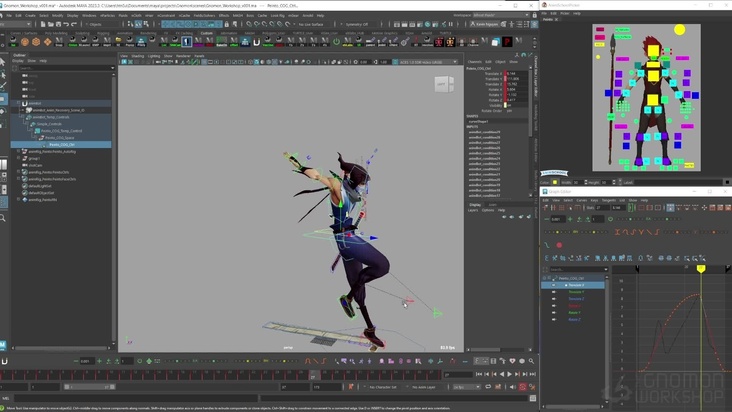
Task: Click the green power icon on the shelf
Action: (336, 42)
